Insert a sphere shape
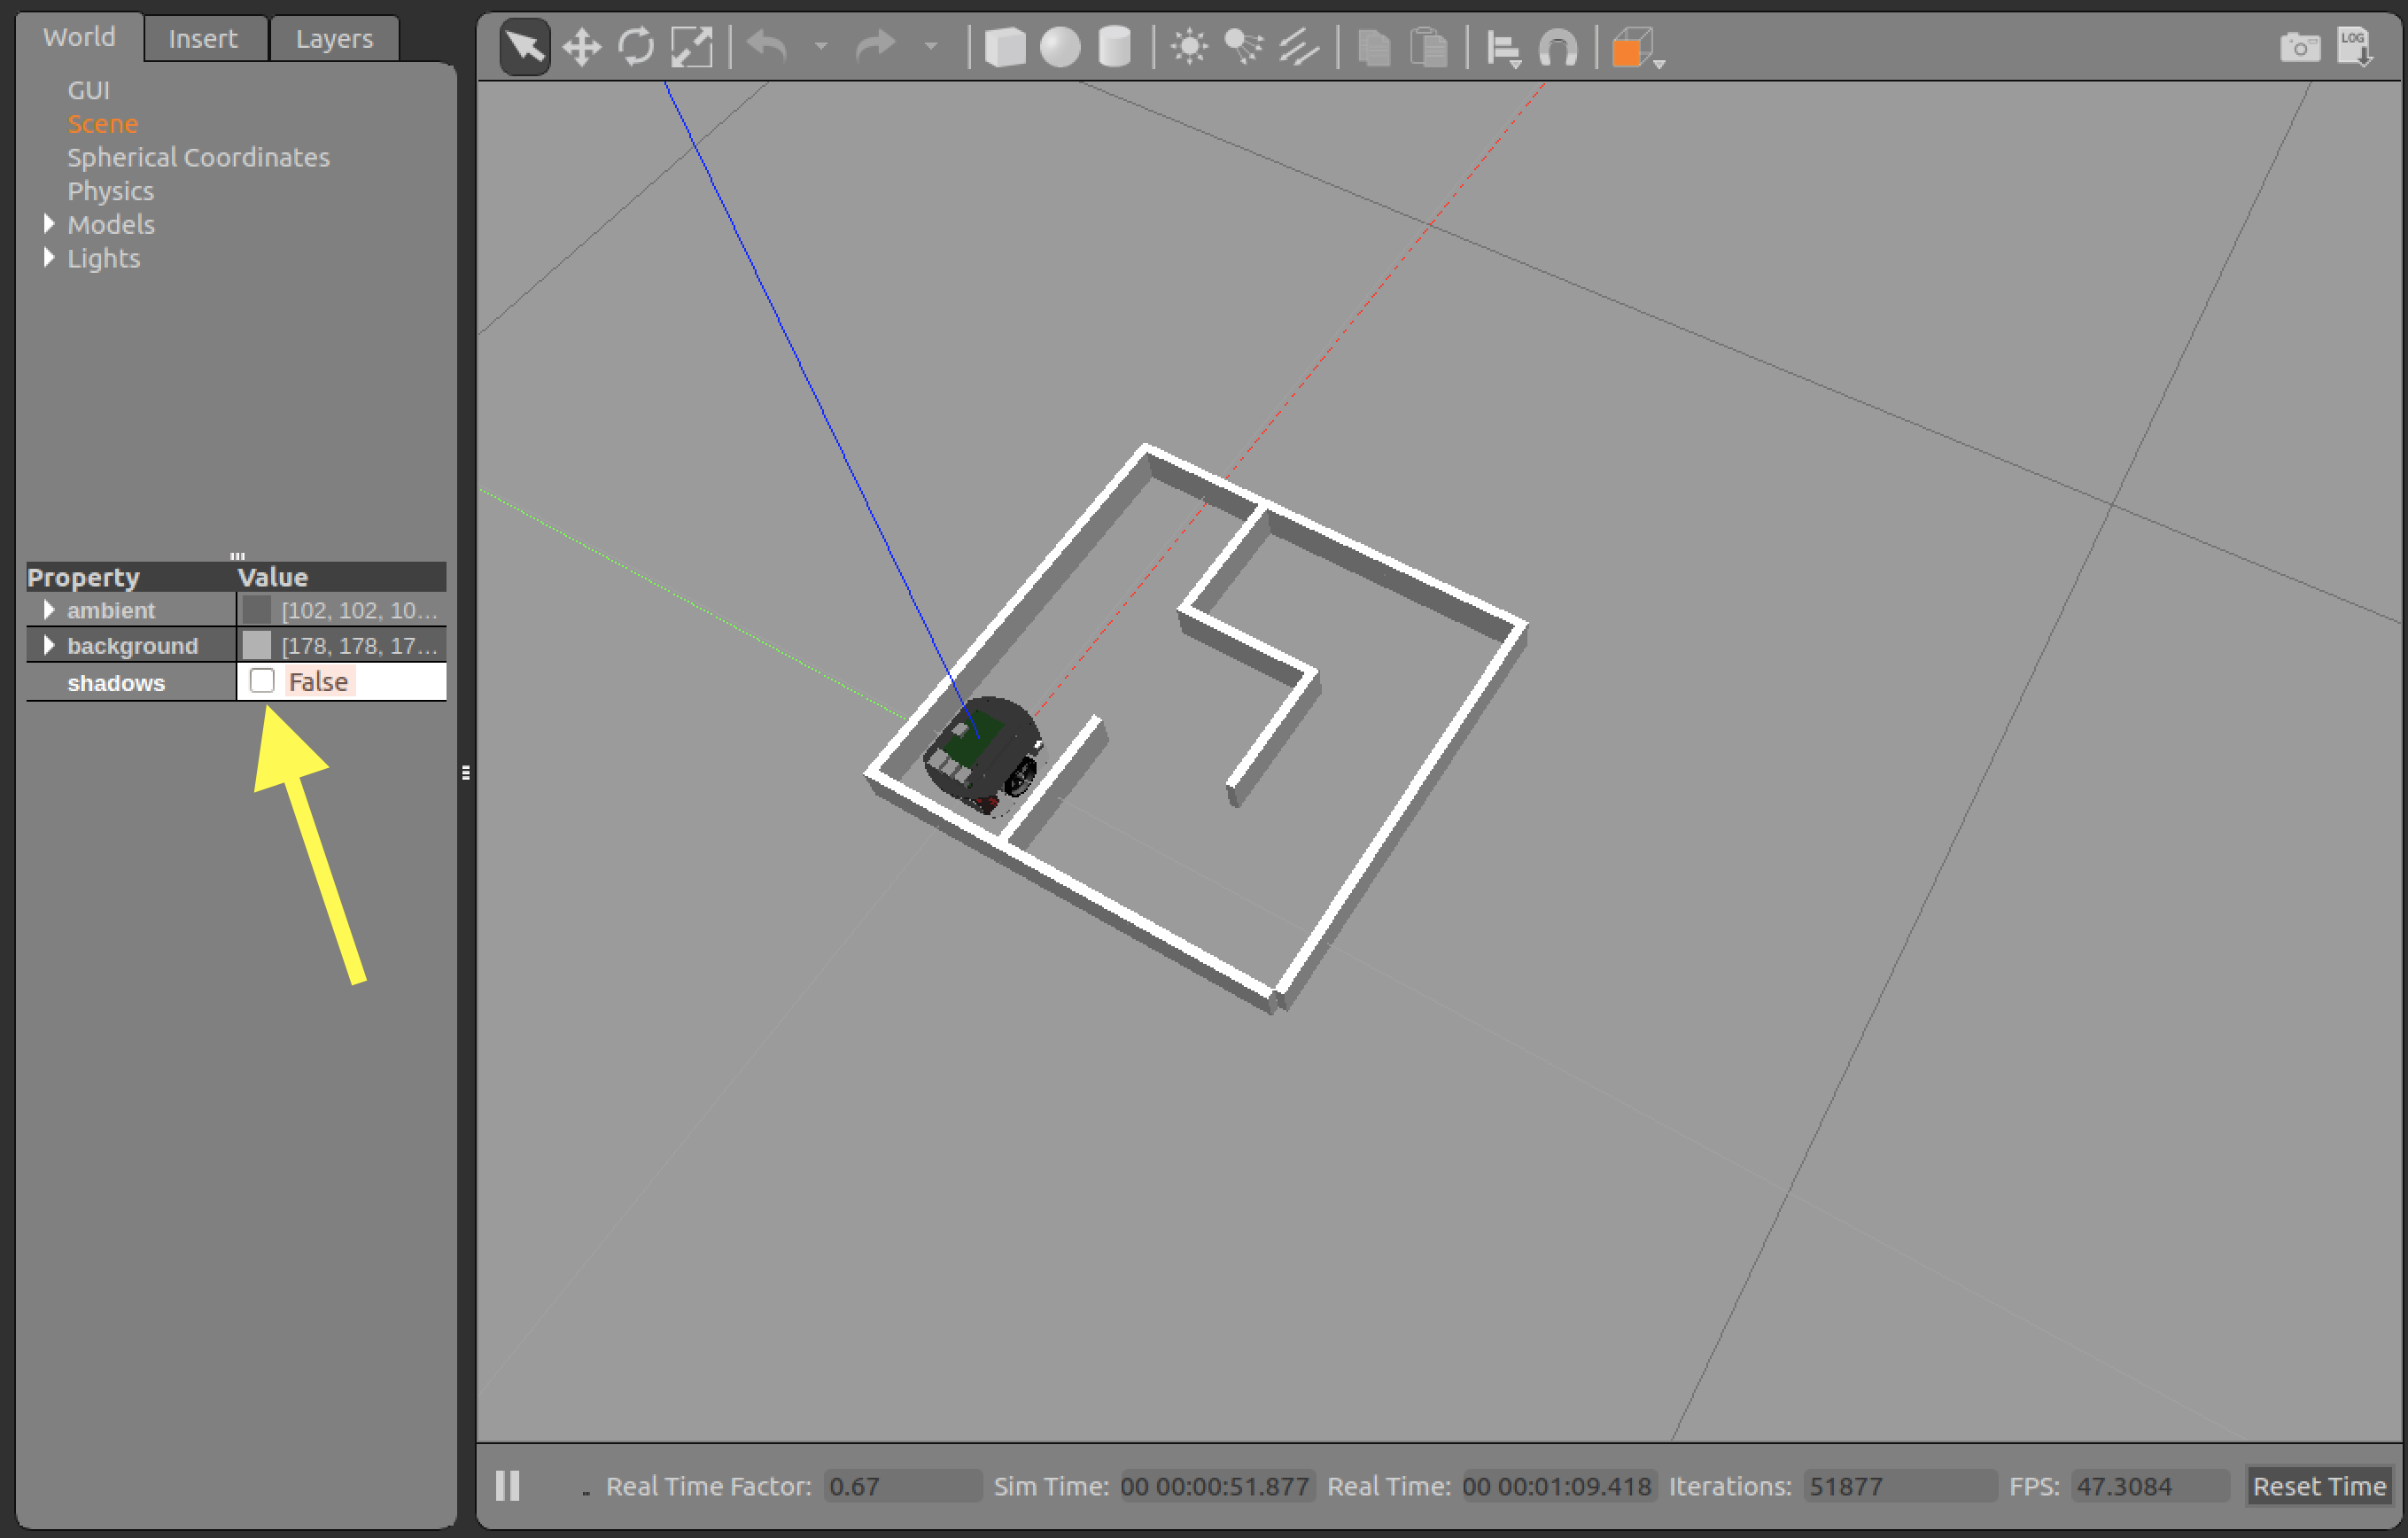Image resolution: width=2408 pixels, height=1538 pixels. click(1060, 46)
